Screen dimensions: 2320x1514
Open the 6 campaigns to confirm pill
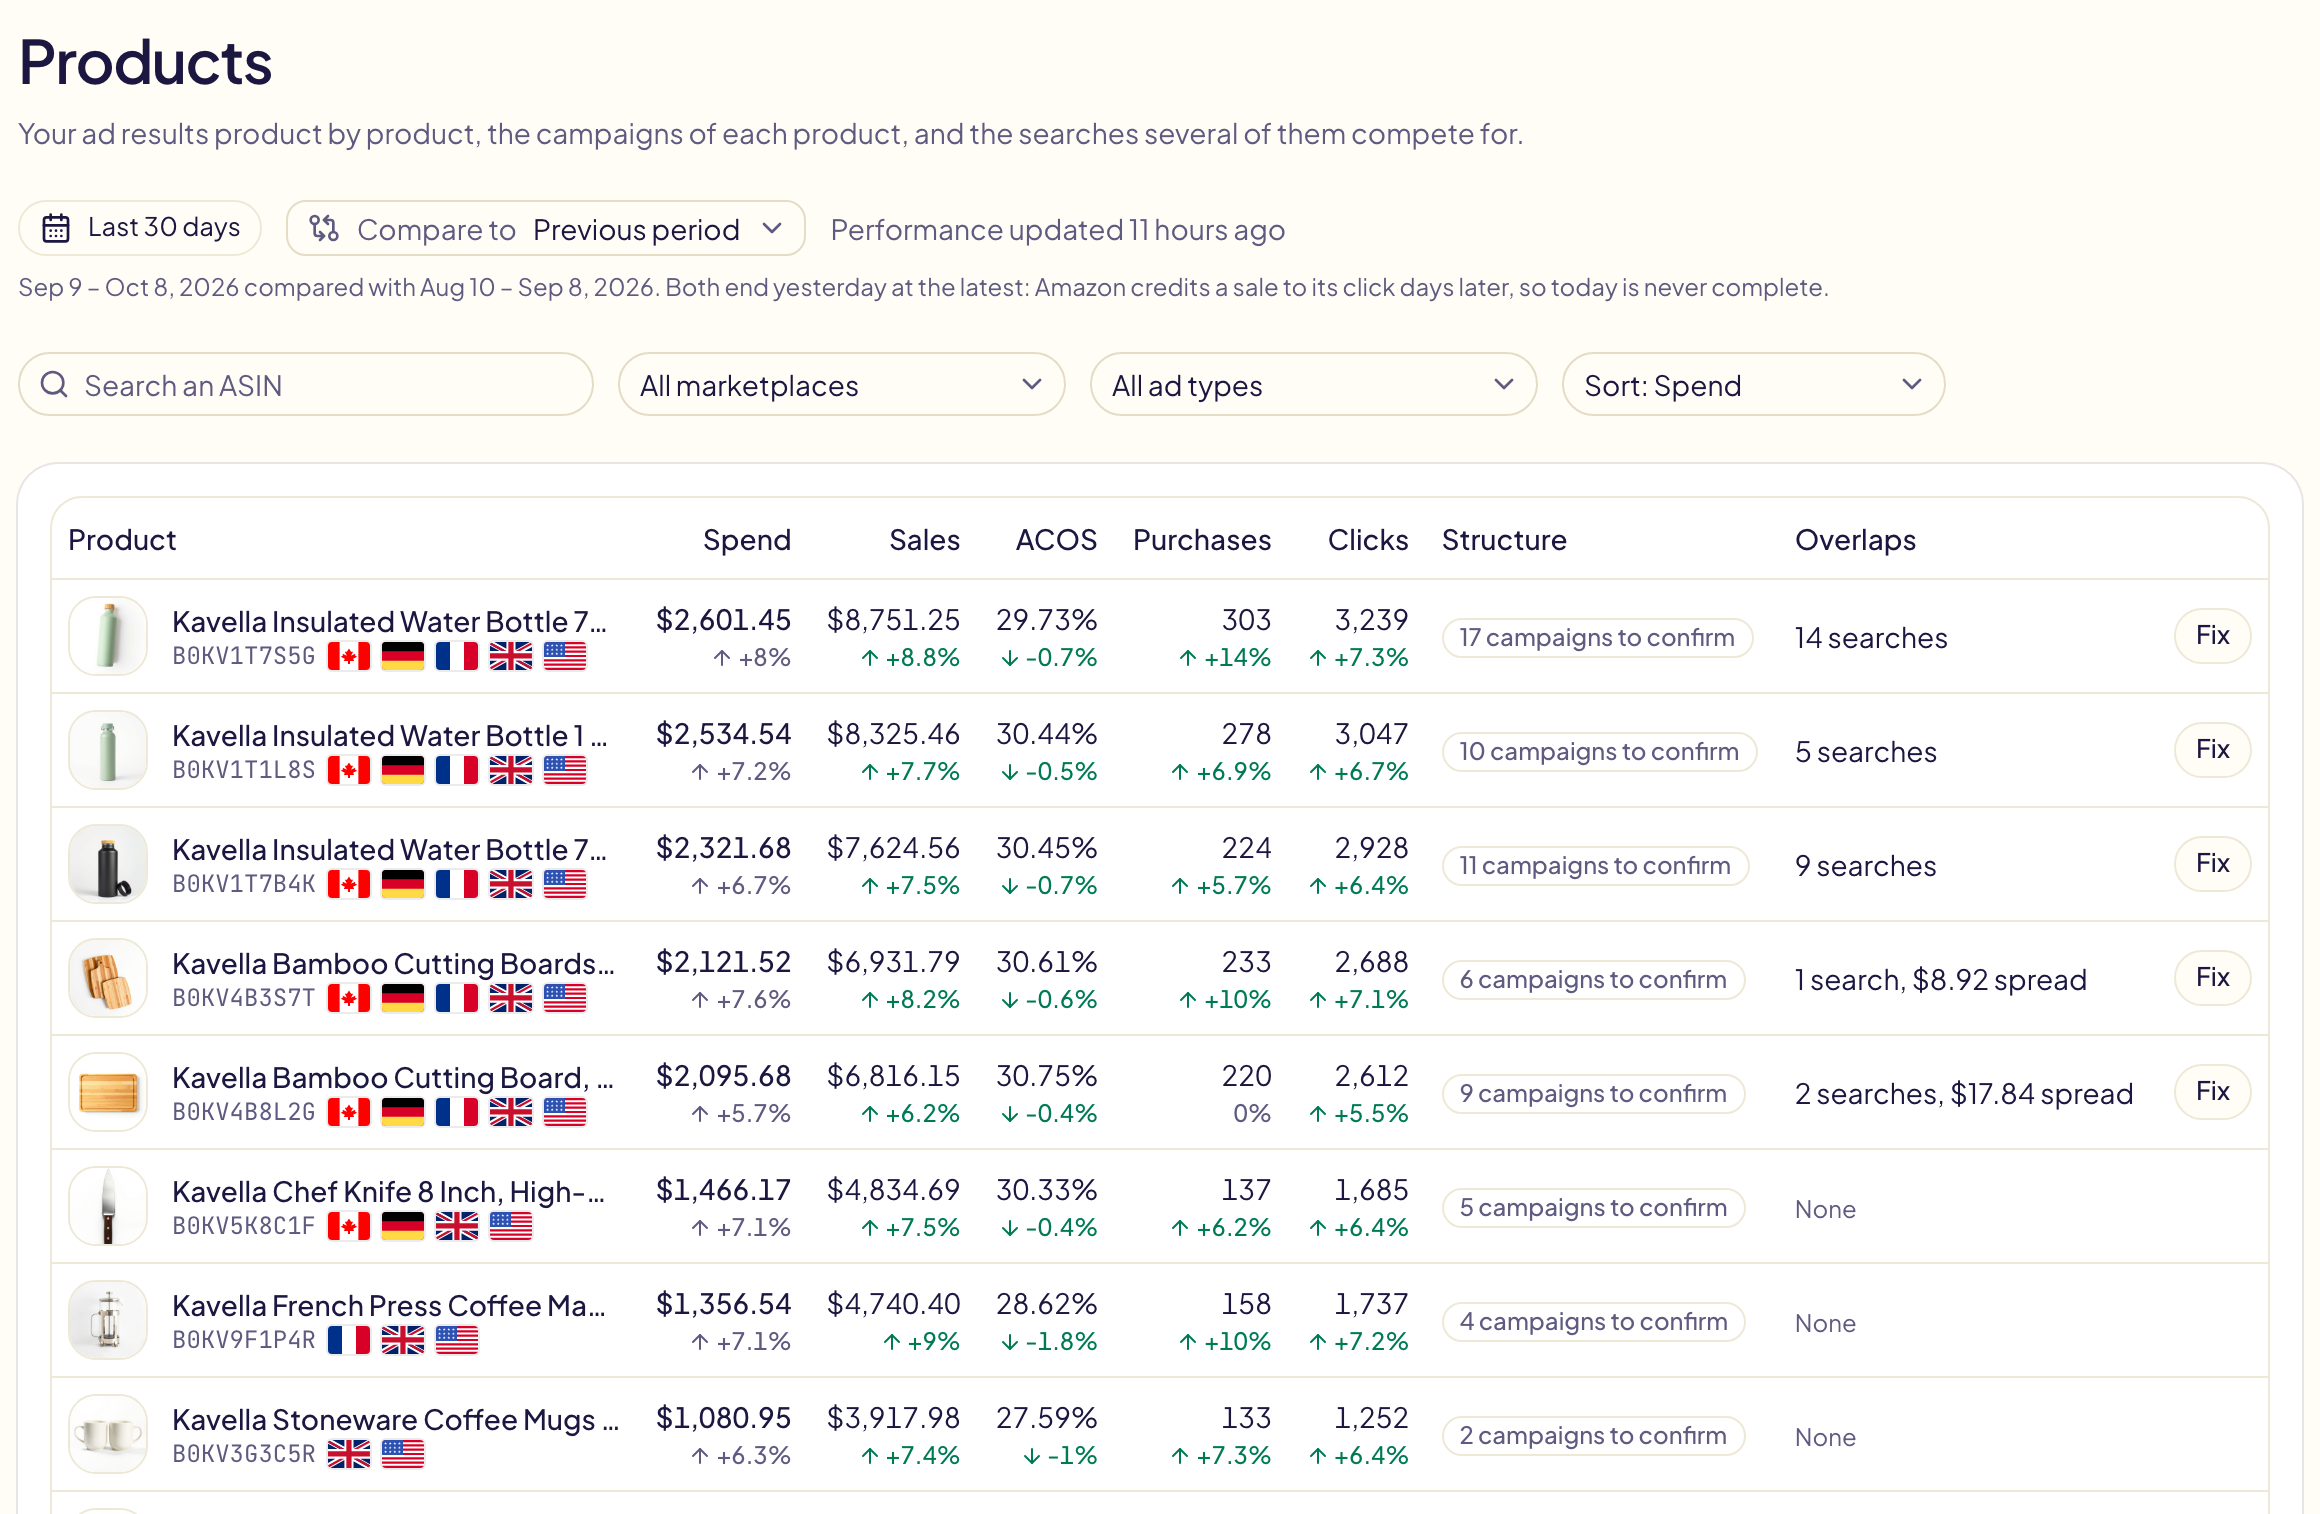click(x=1593, y=980)
